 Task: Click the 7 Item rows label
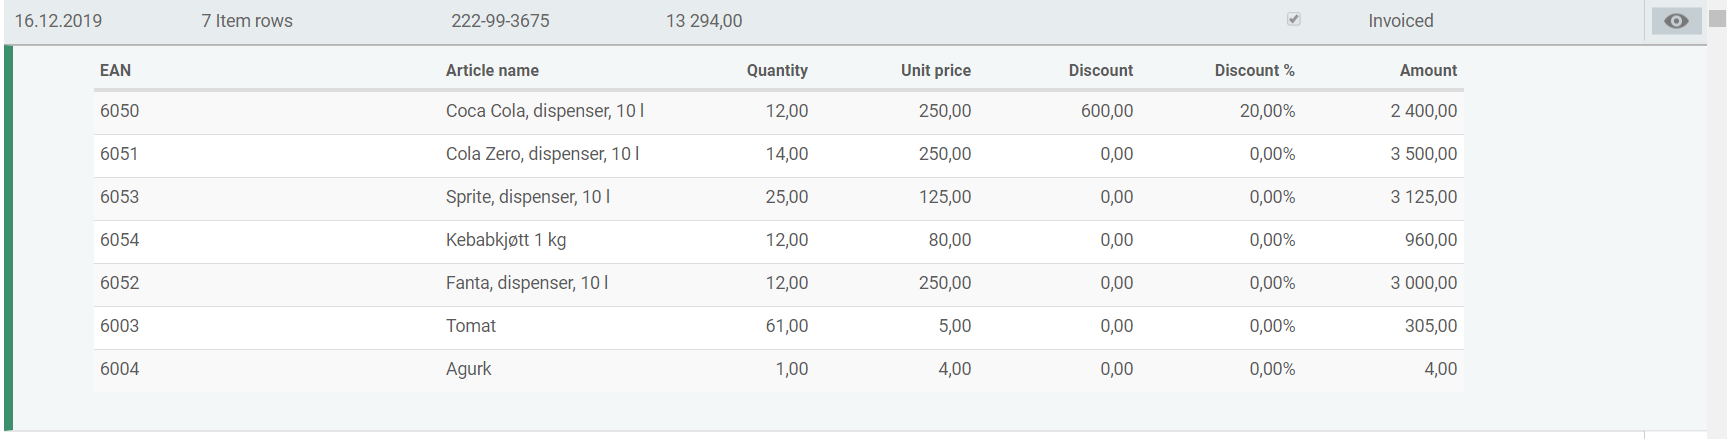[x=247, y=21]
